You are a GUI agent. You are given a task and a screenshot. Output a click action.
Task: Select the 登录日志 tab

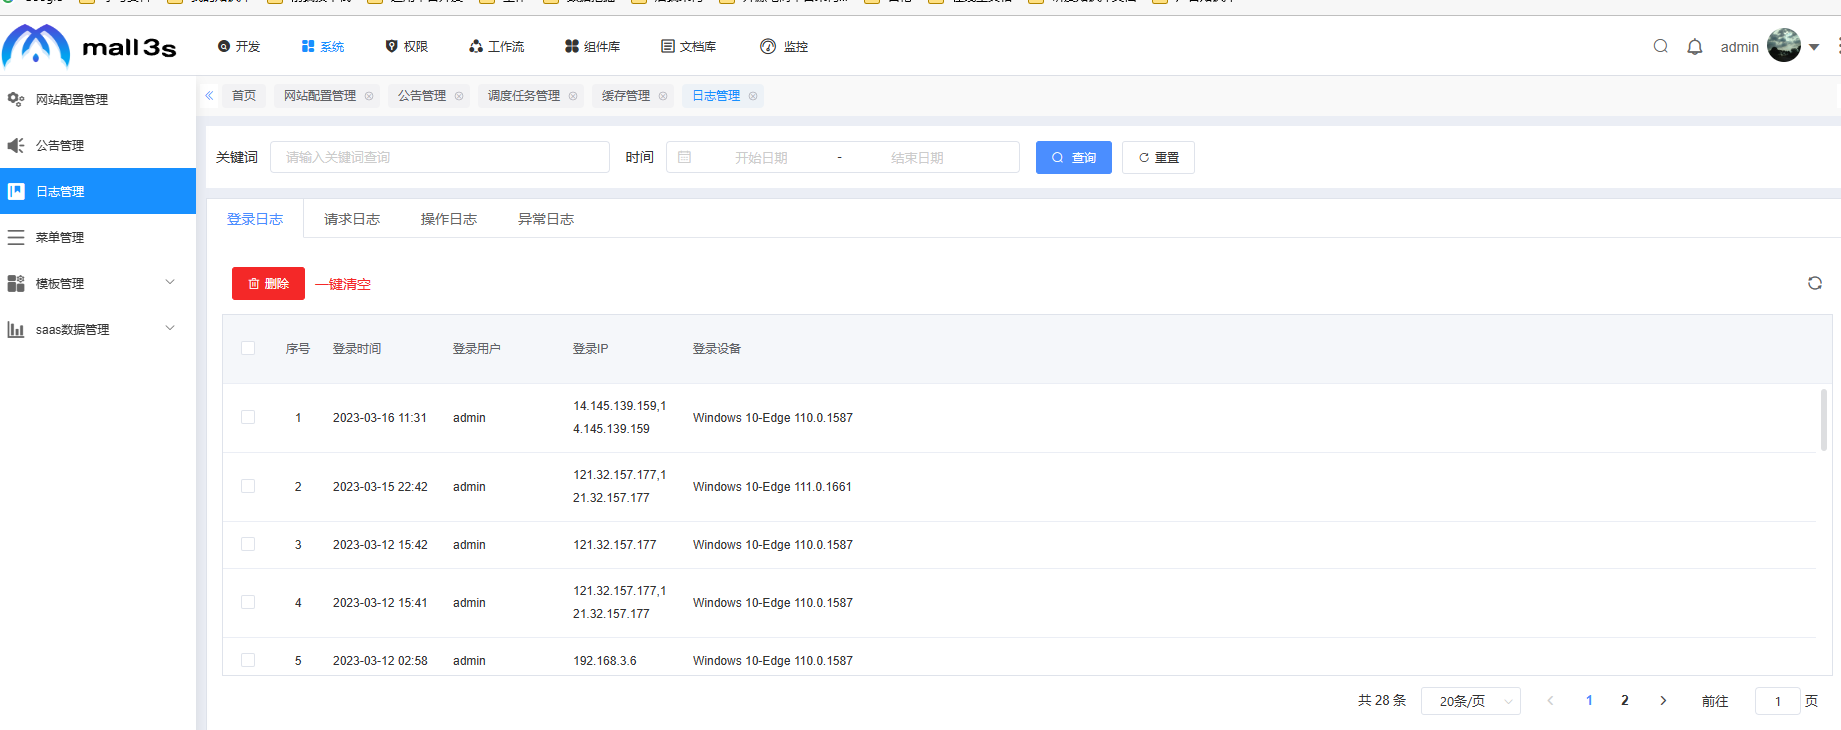pyautogui.click(x=255, y=219)
